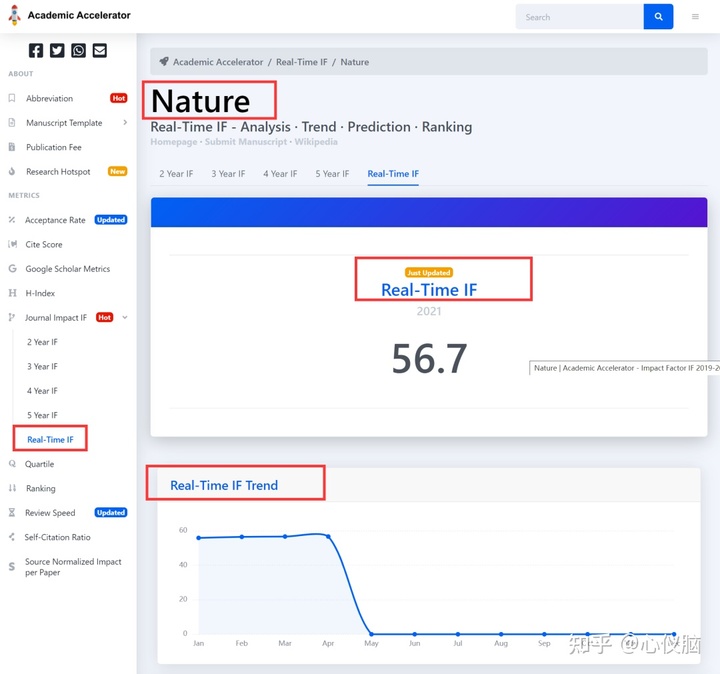
Task: Open Cite Score in the sidebar
Action: (x=44, y=244)
